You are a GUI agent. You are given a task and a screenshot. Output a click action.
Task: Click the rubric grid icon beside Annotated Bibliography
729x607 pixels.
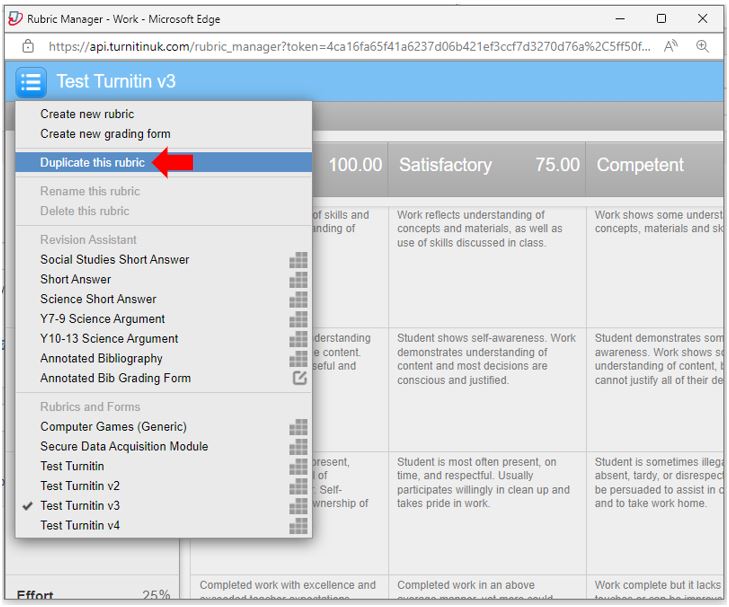pos(298,359)
